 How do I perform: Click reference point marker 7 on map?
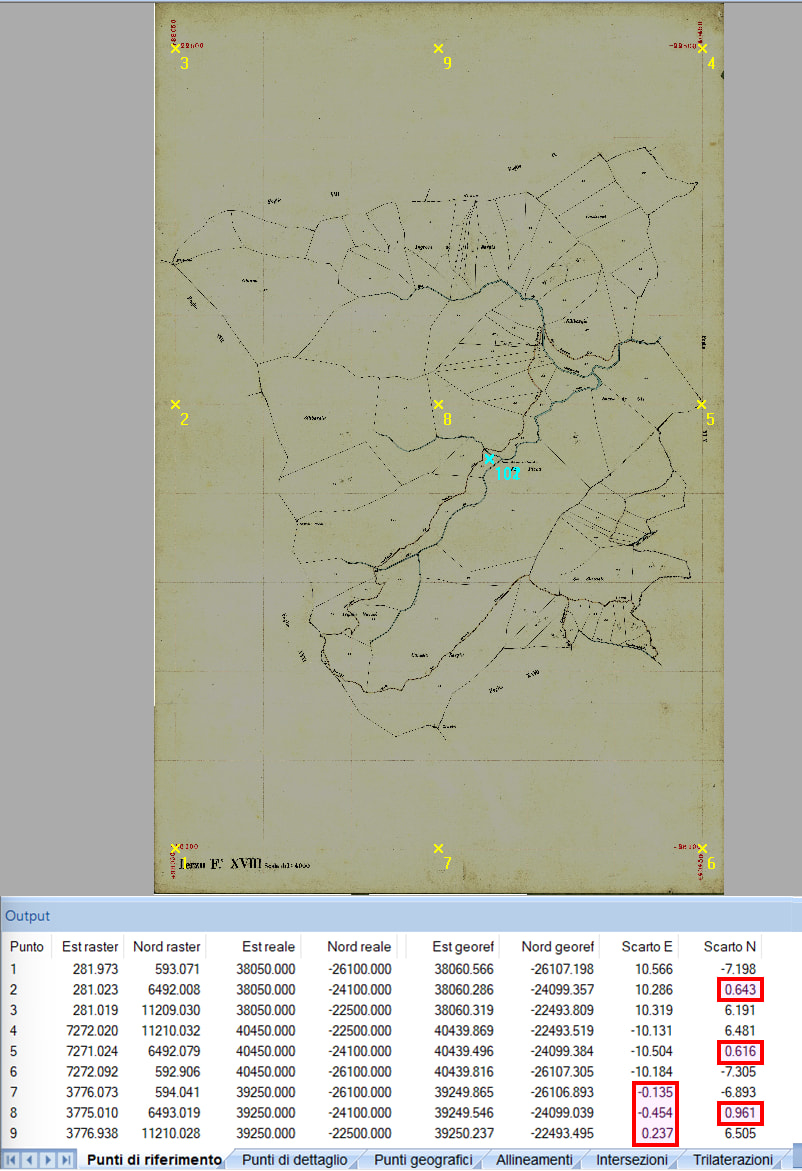[438, 849]
